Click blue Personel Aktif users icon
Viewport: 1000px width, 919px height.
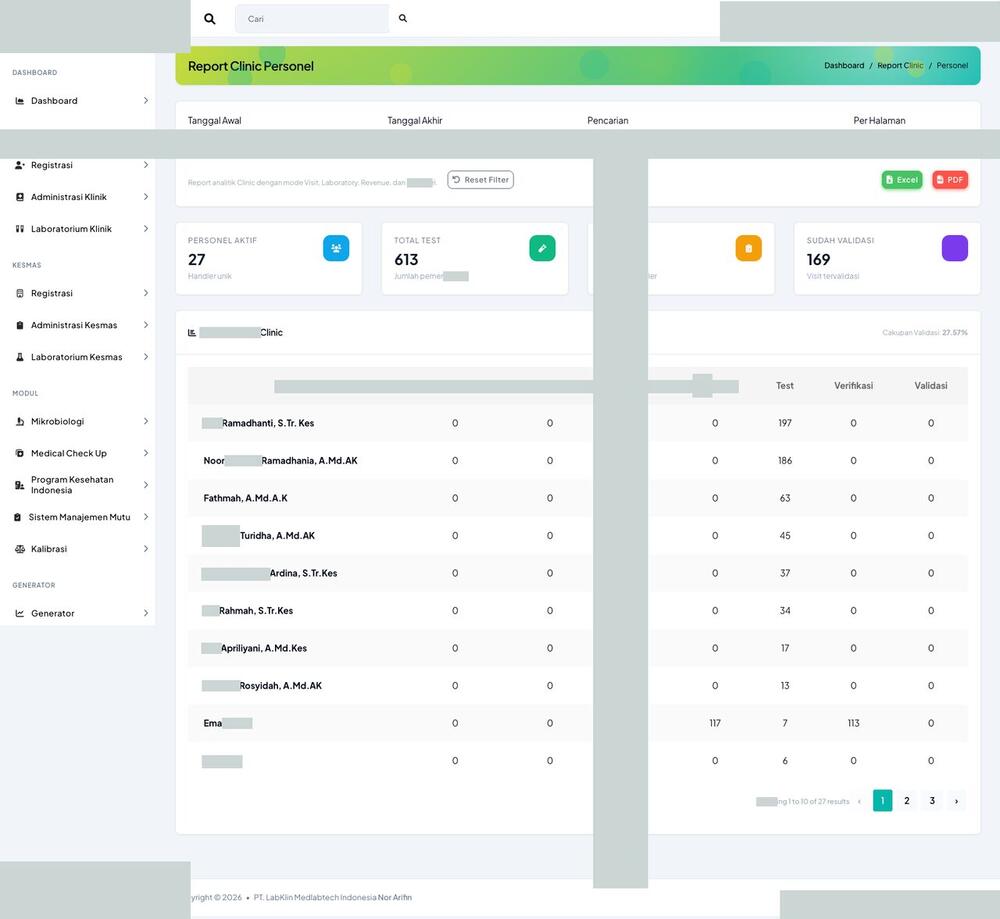click(x=336, y=248)
